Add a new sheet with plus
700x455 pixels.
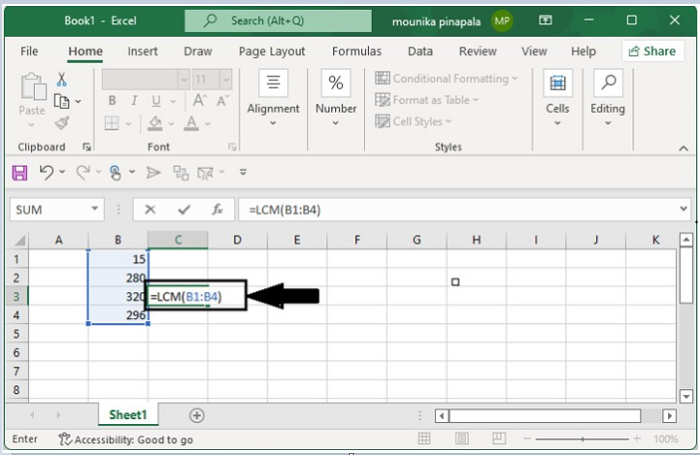(196, 415)
